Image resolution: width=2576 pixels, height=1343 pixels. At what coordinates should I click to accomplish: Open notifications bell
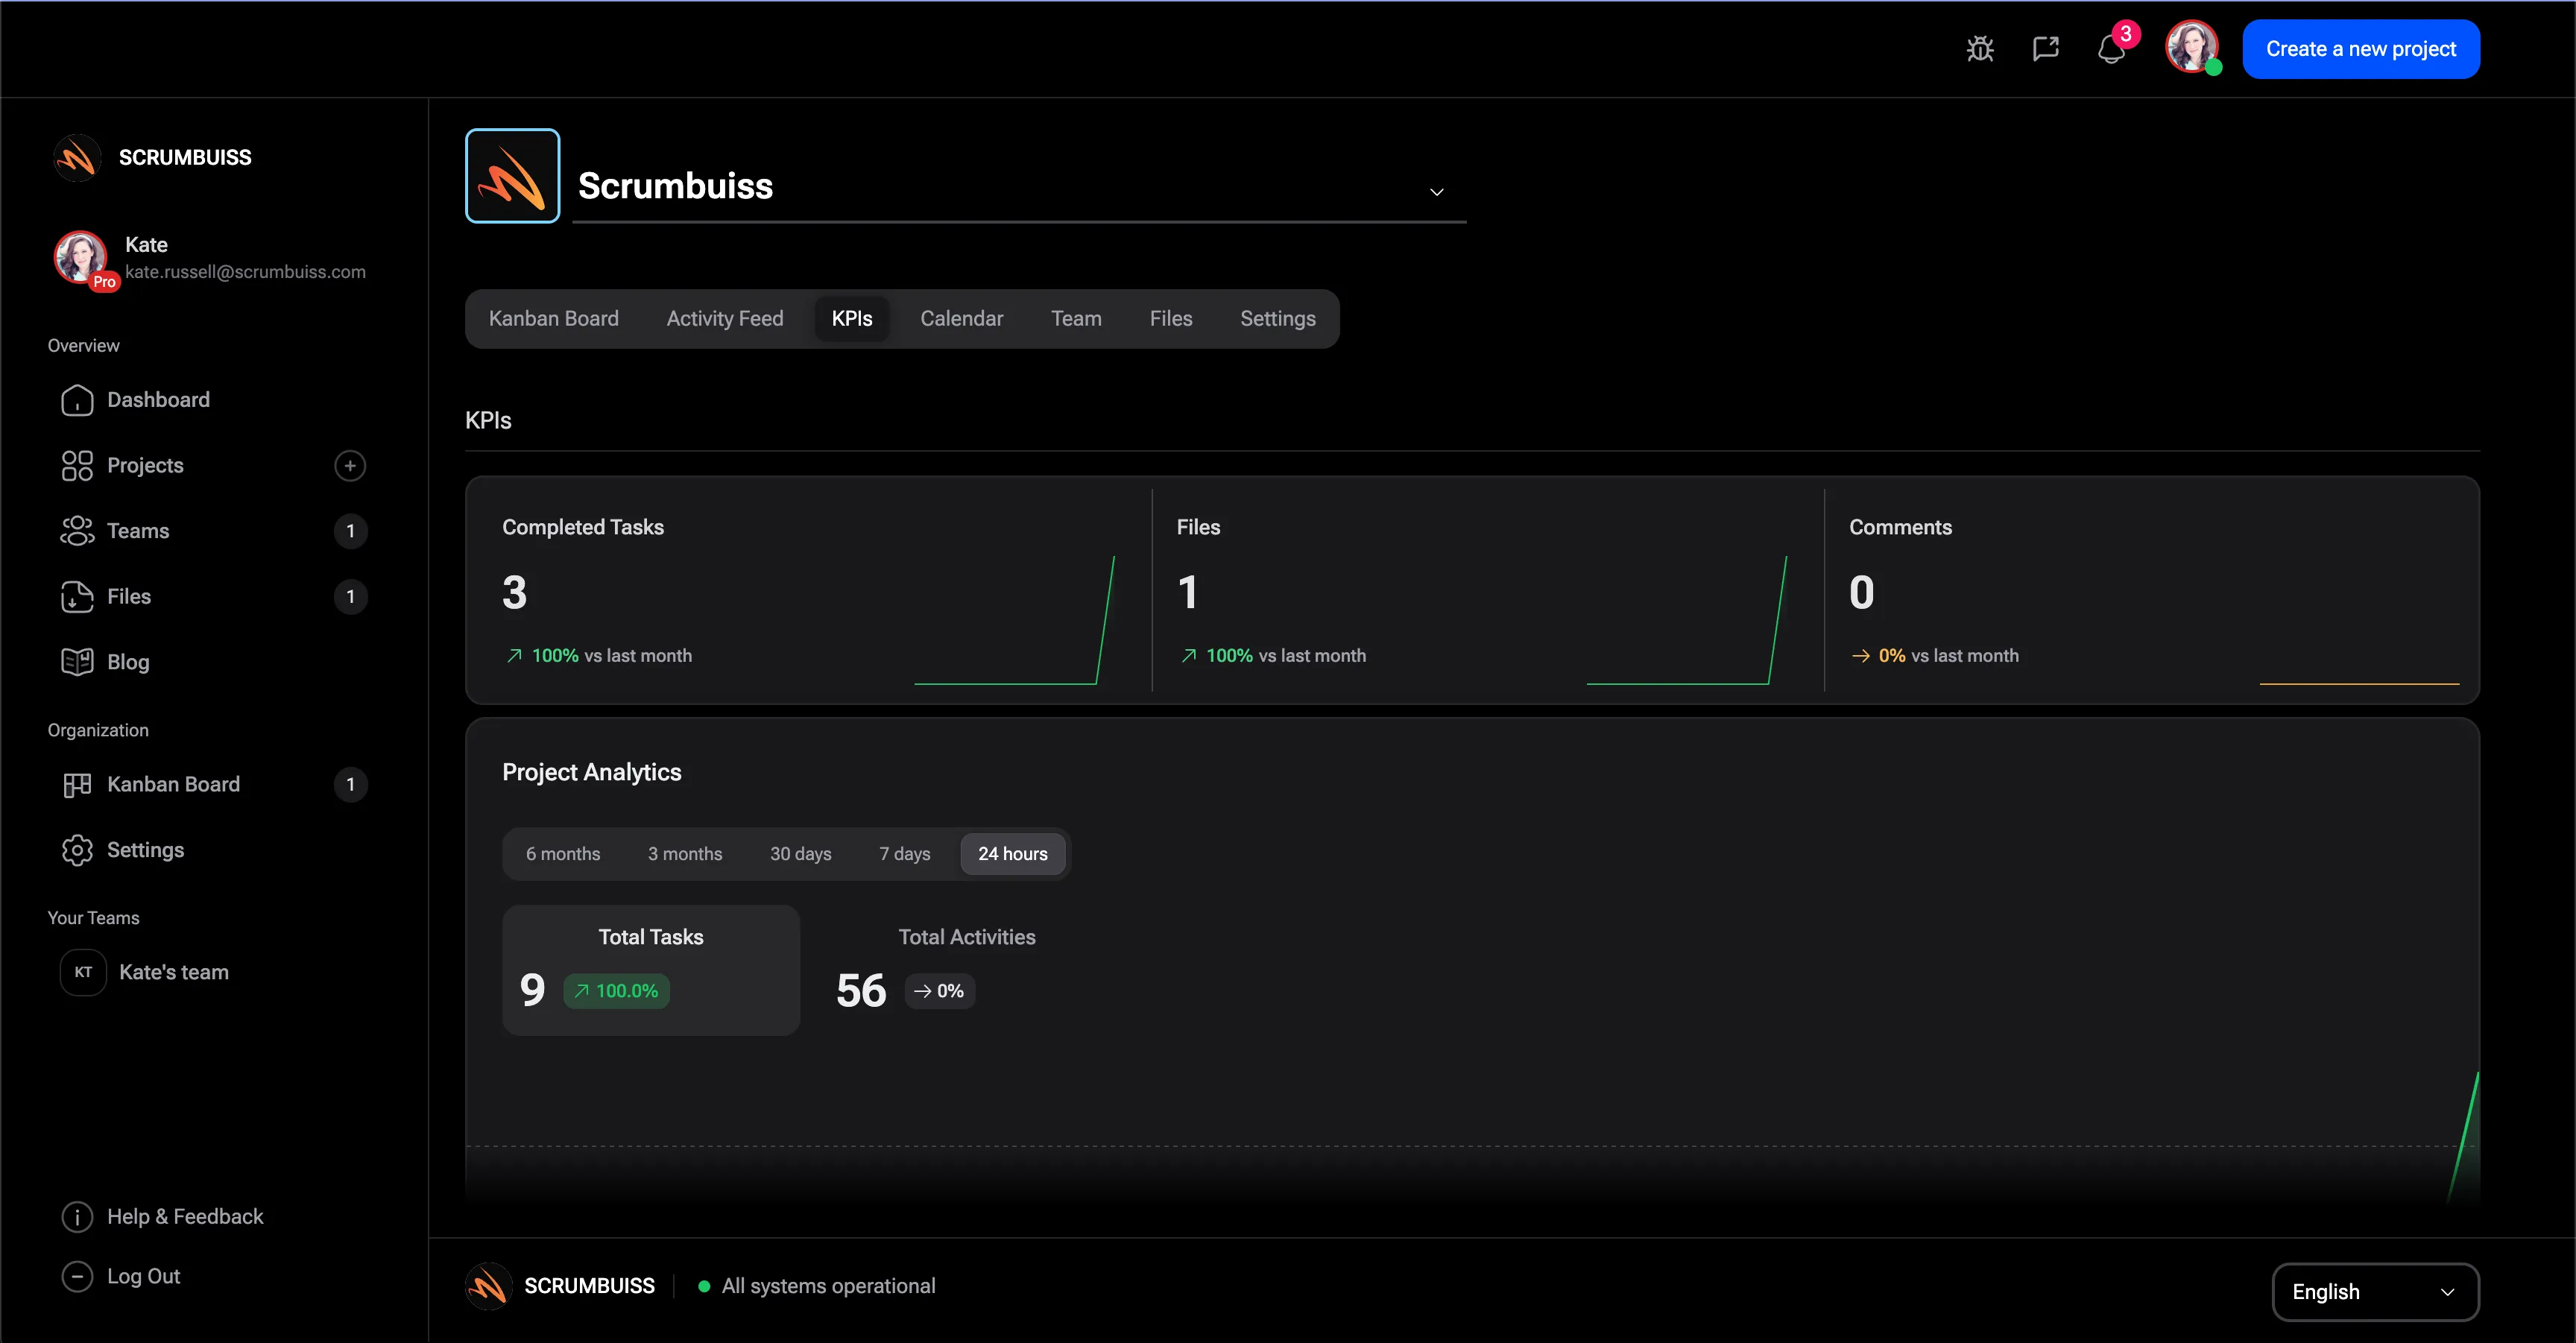[2111, 49]
